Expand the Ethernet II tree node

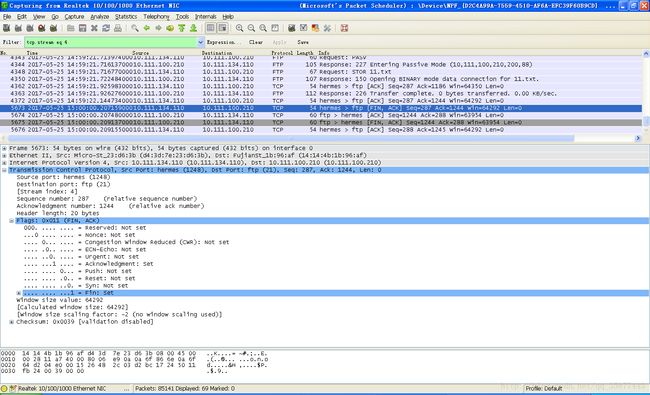pyautogui.click(x=5, y=155)
